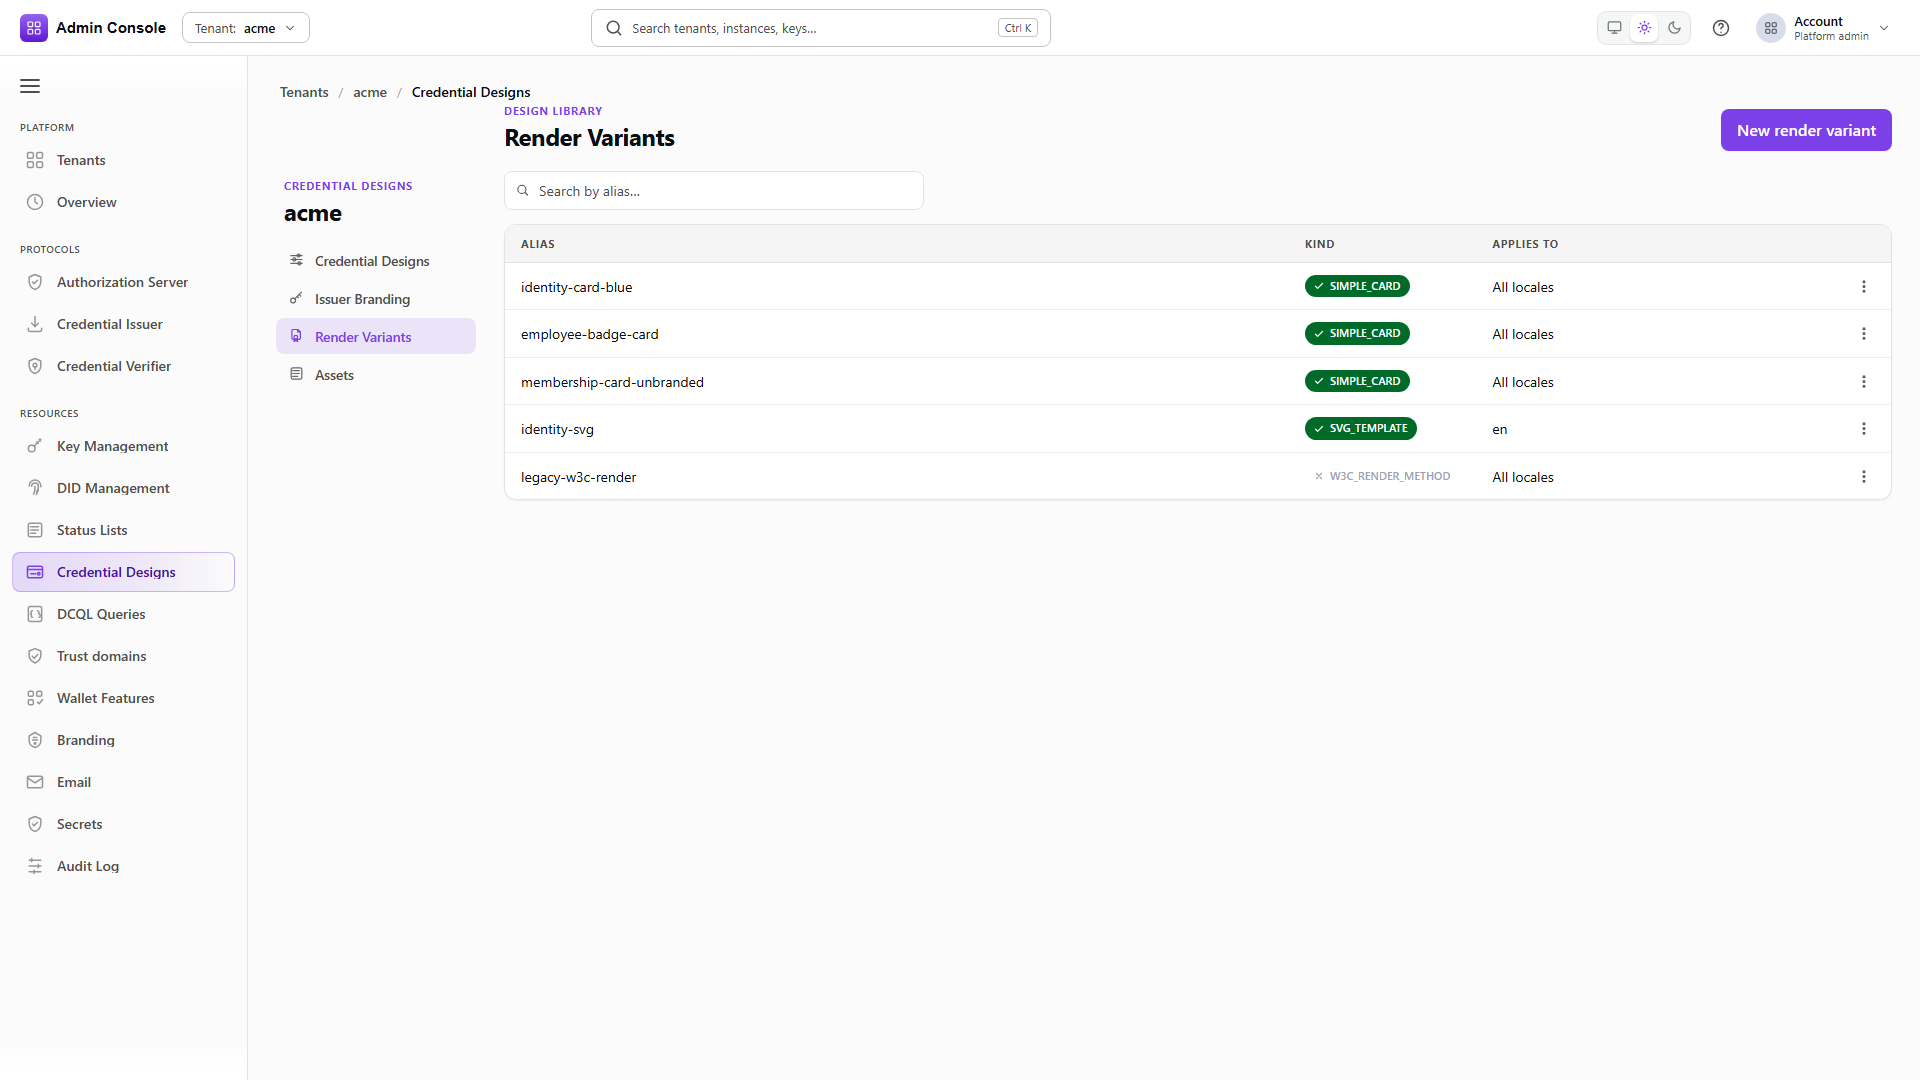Viewport: 1920px width, 1080px height.
Task: Click the Email envelope icon
Action: pos(35,782)
